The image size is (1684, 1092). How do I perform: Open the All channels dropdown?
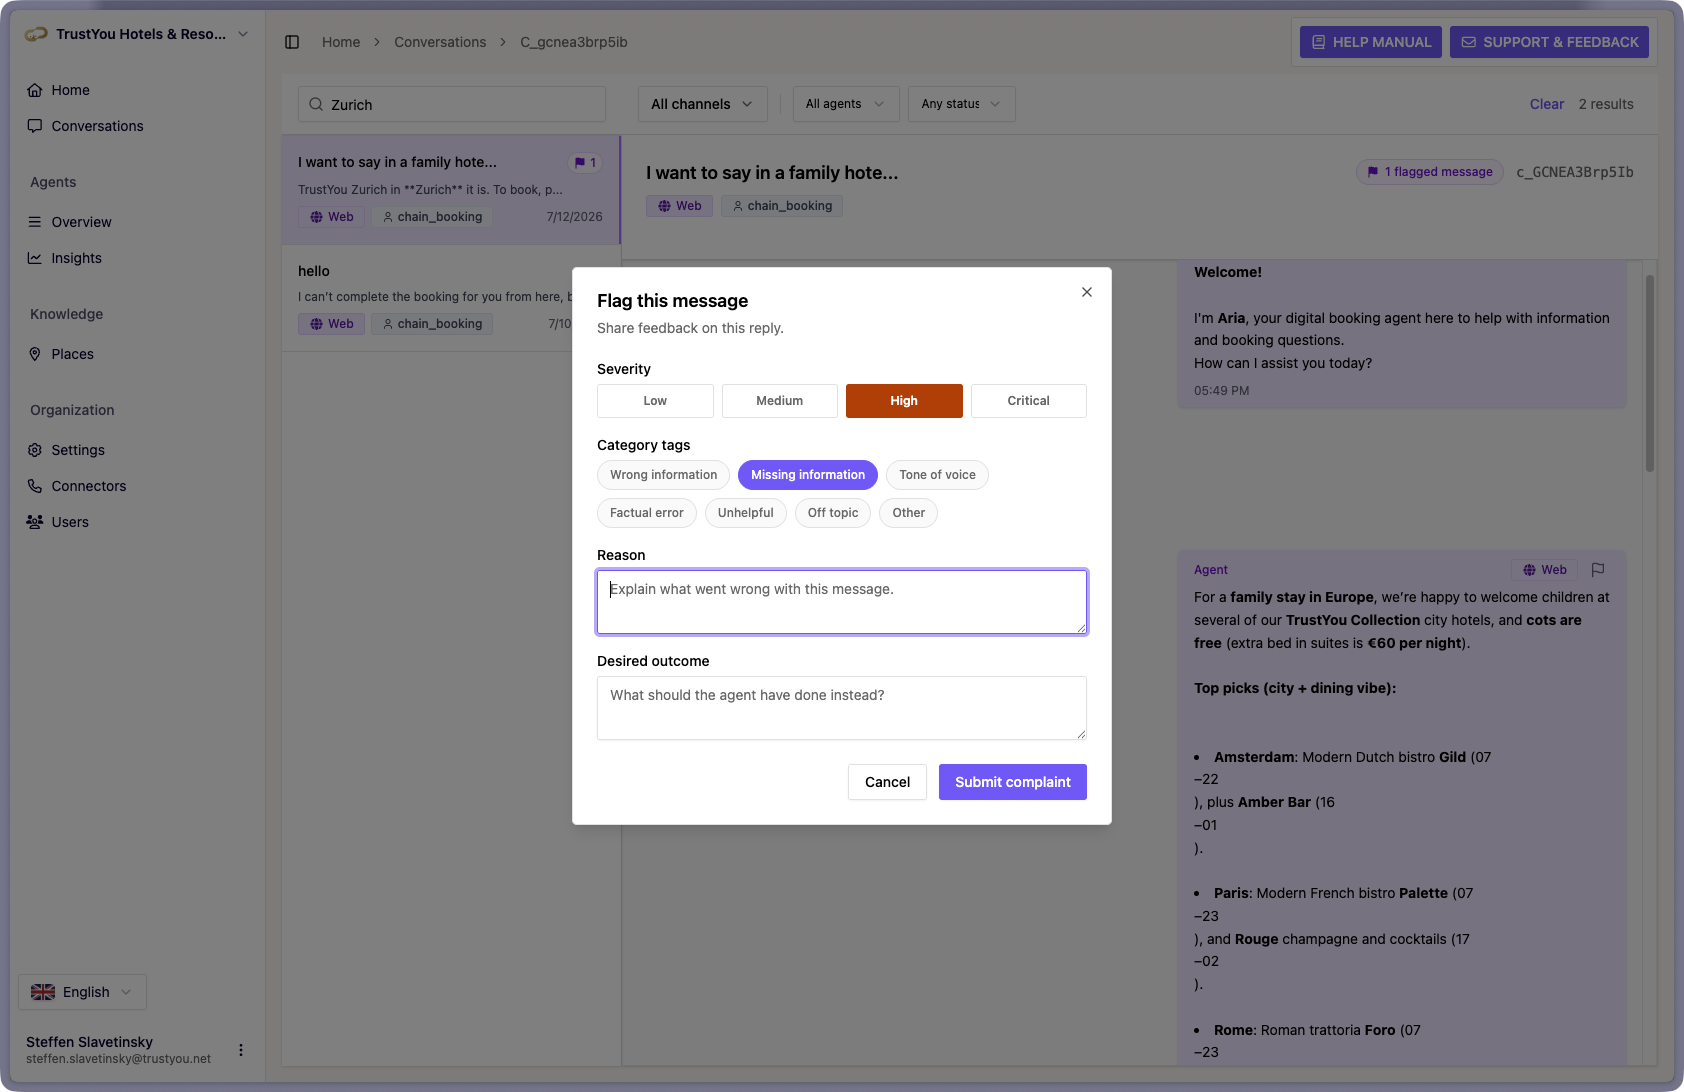coord(703,104)
